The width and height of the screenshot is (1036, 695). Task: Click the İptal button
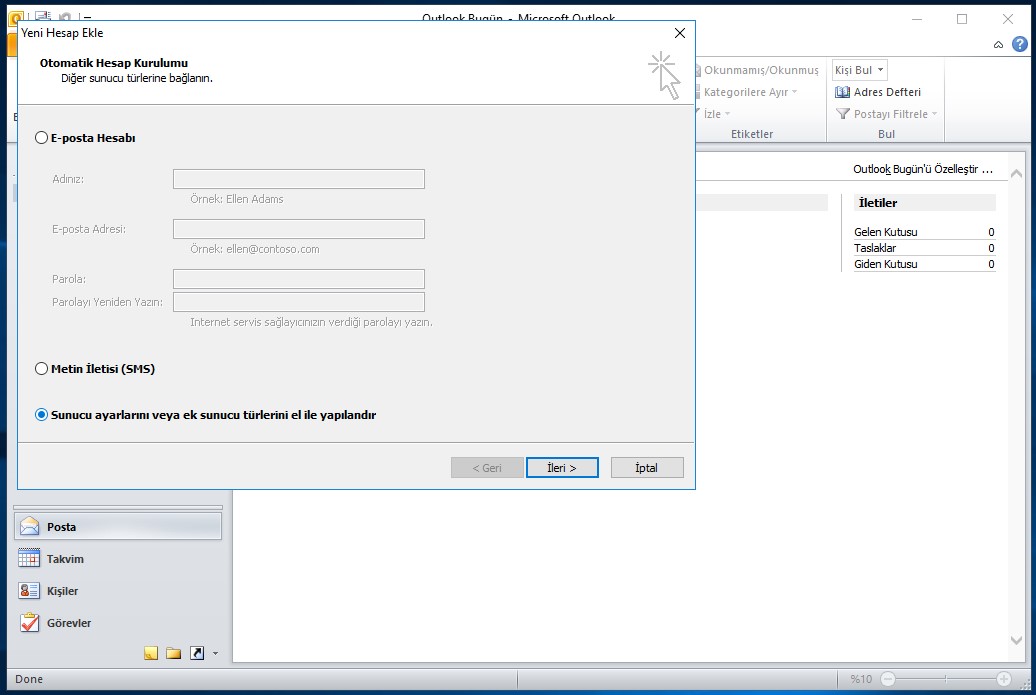coord(647,468)
